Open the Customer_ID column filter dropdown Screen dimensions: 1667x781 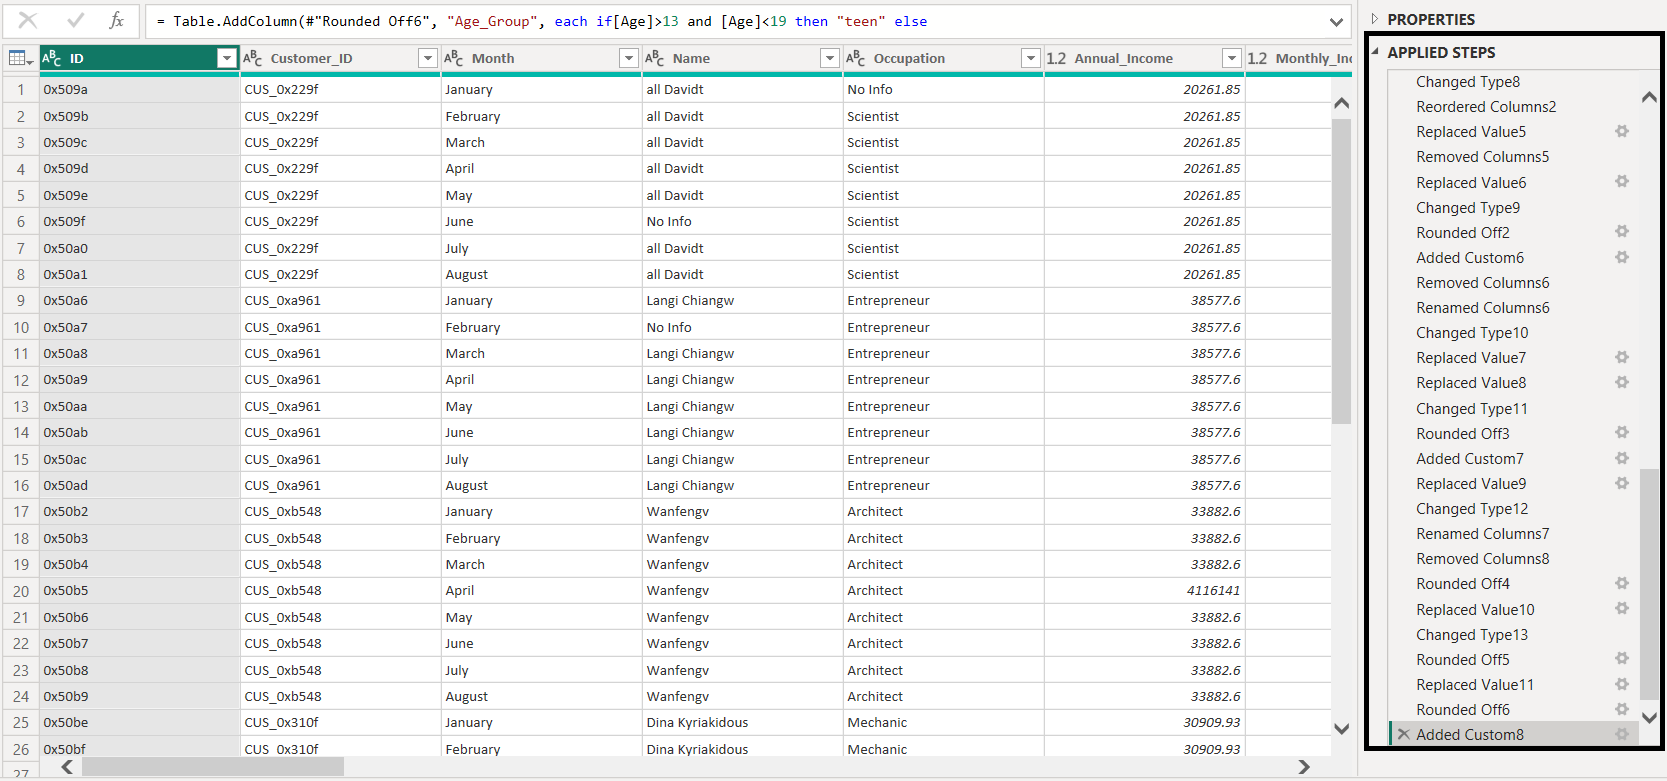pos(428,59)
